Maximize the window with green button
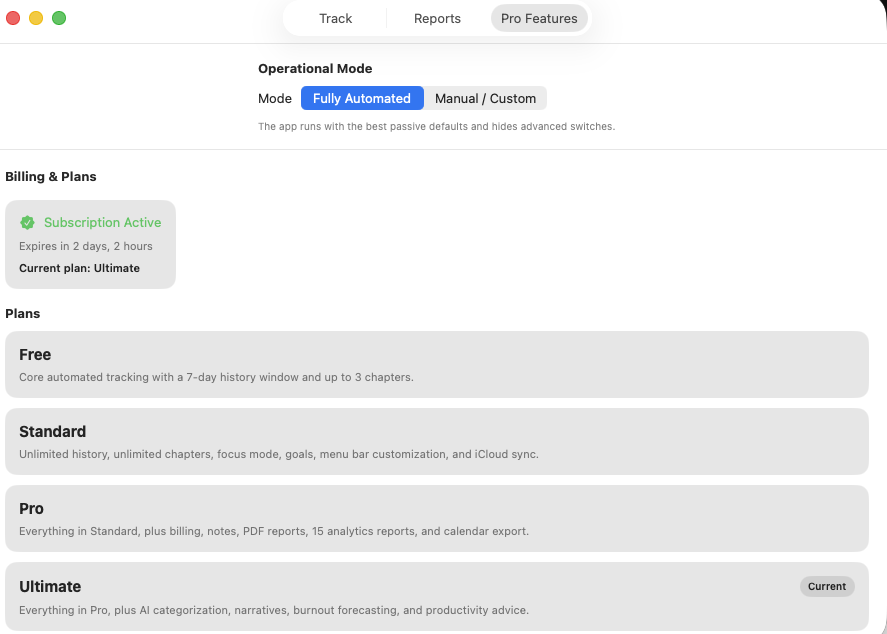Viewport: 887px width, 634px height. pos(59,18)
